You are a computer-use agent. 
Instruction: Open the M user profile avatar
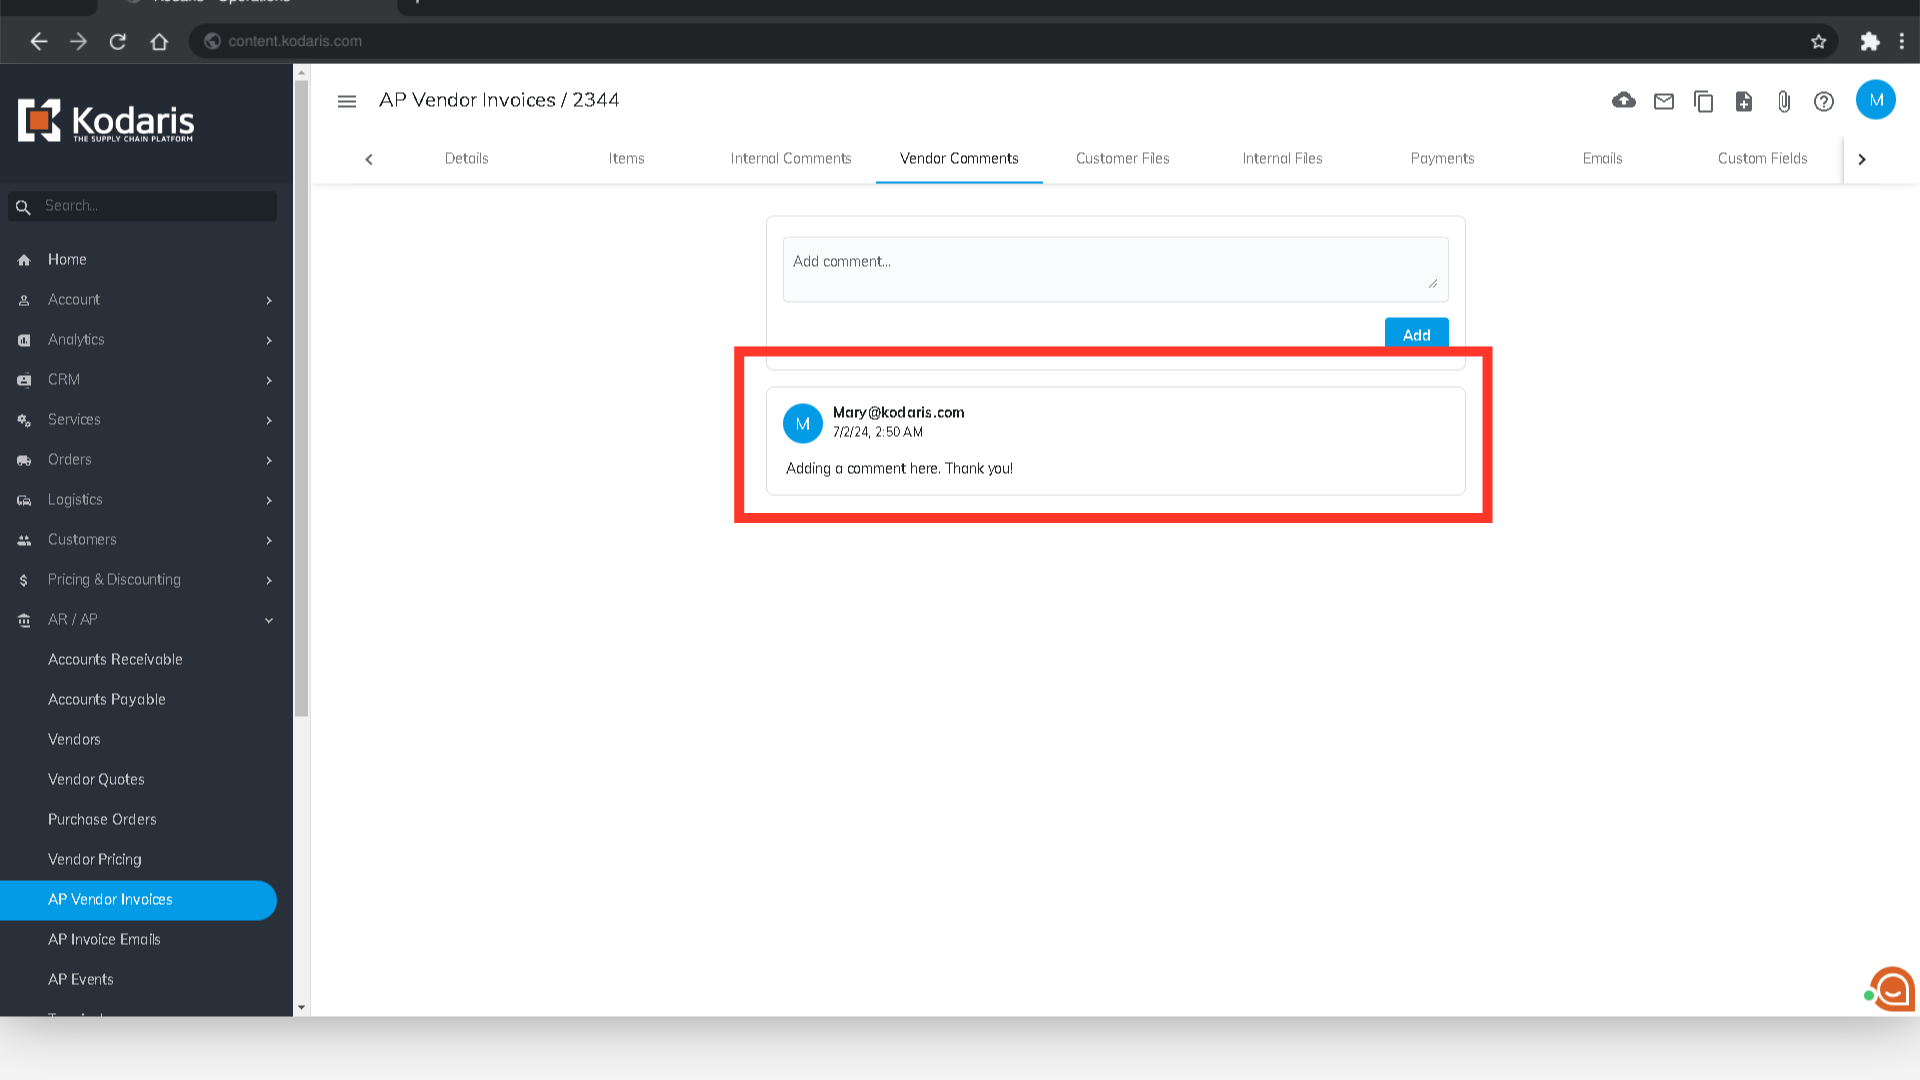click(1875, 100)
